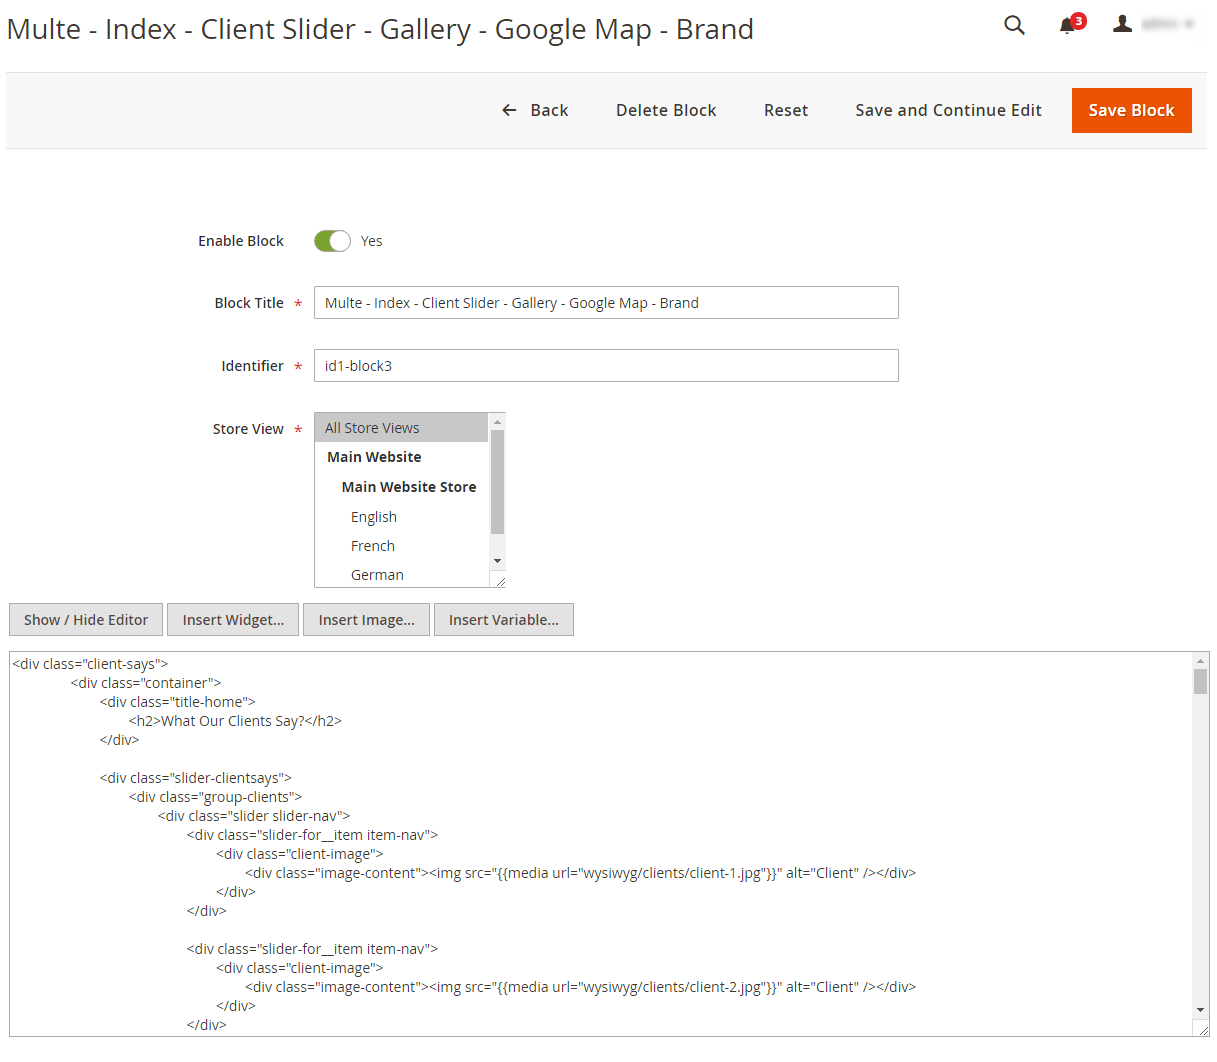
Task: Select English store view
Action: coord(374,517)
